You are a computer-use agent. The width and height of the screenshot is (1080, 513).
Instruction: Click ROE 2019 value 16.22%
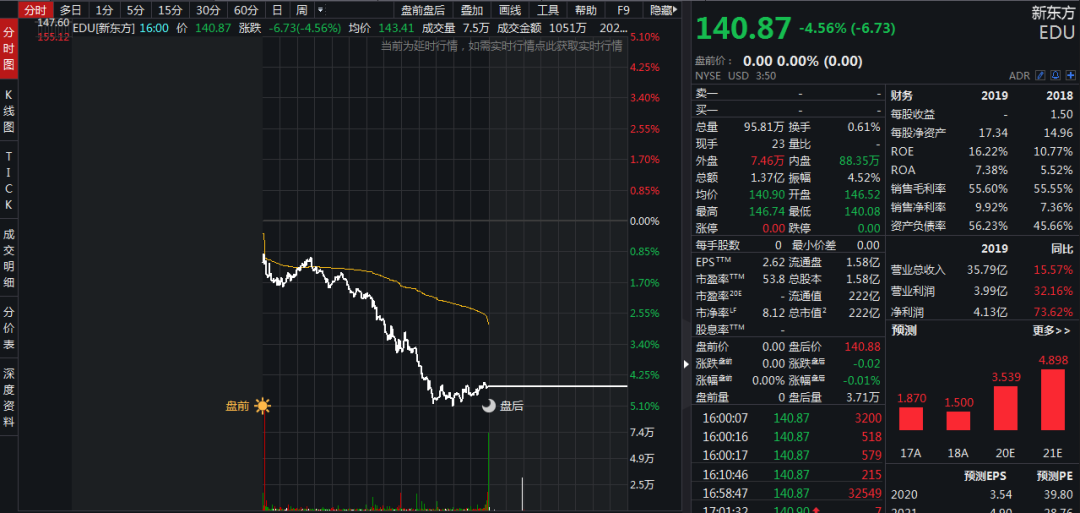click(x=990, y=151)
